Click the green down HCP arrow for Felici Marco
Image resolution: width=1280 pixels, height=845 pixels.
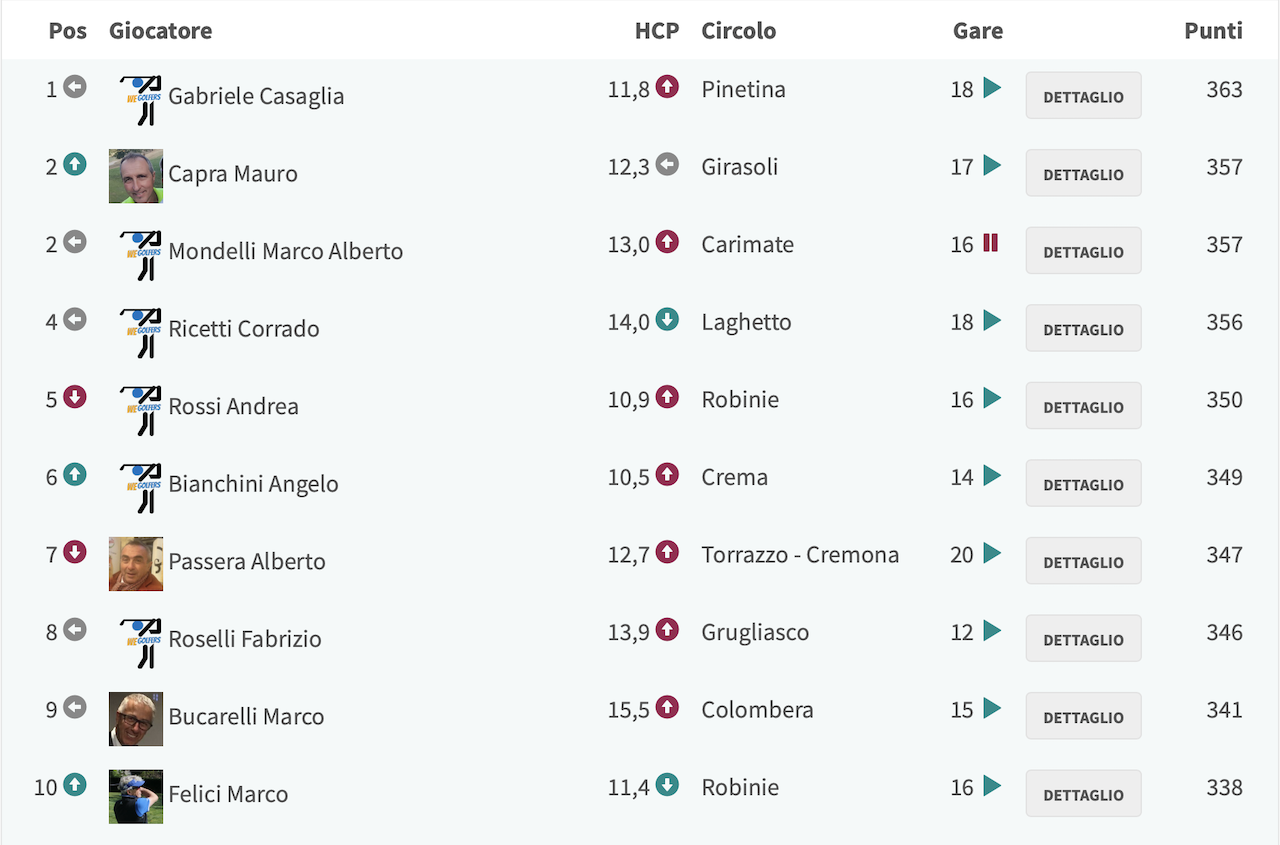[x=667, y=785]
